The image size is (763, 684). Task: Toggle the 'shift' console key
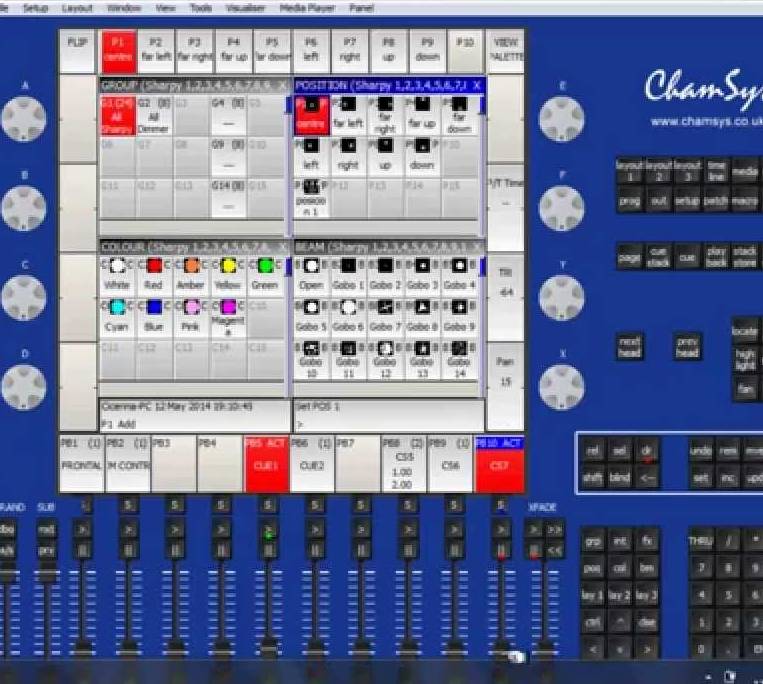click(592, 478)
